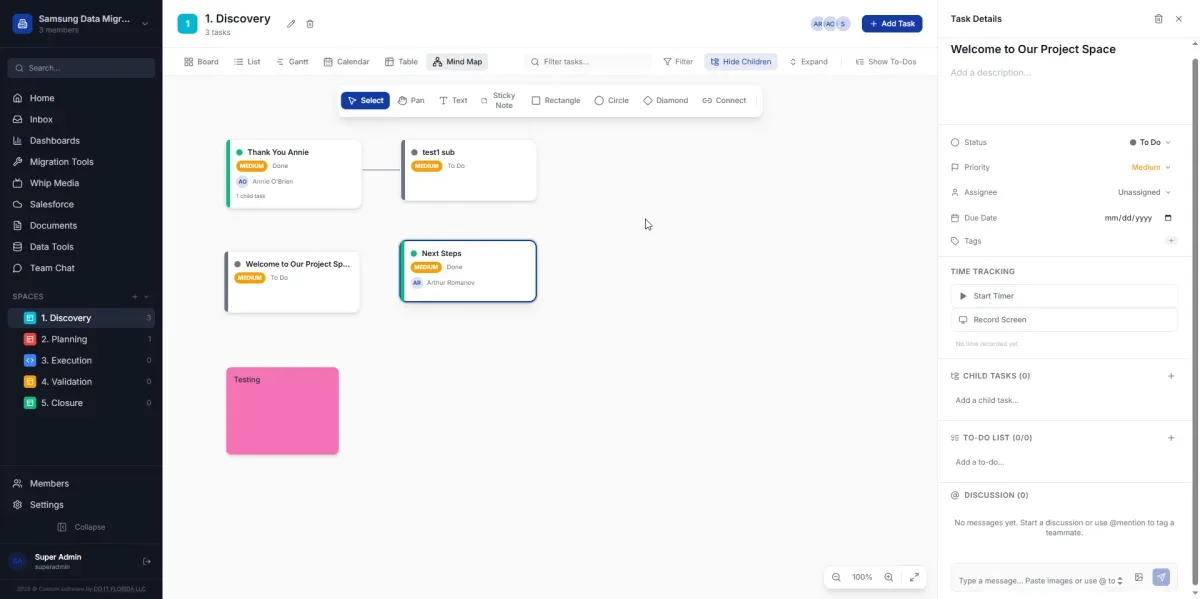Select the Diamond shape tool
1200x599 pixels.
[x=665, y=101]
